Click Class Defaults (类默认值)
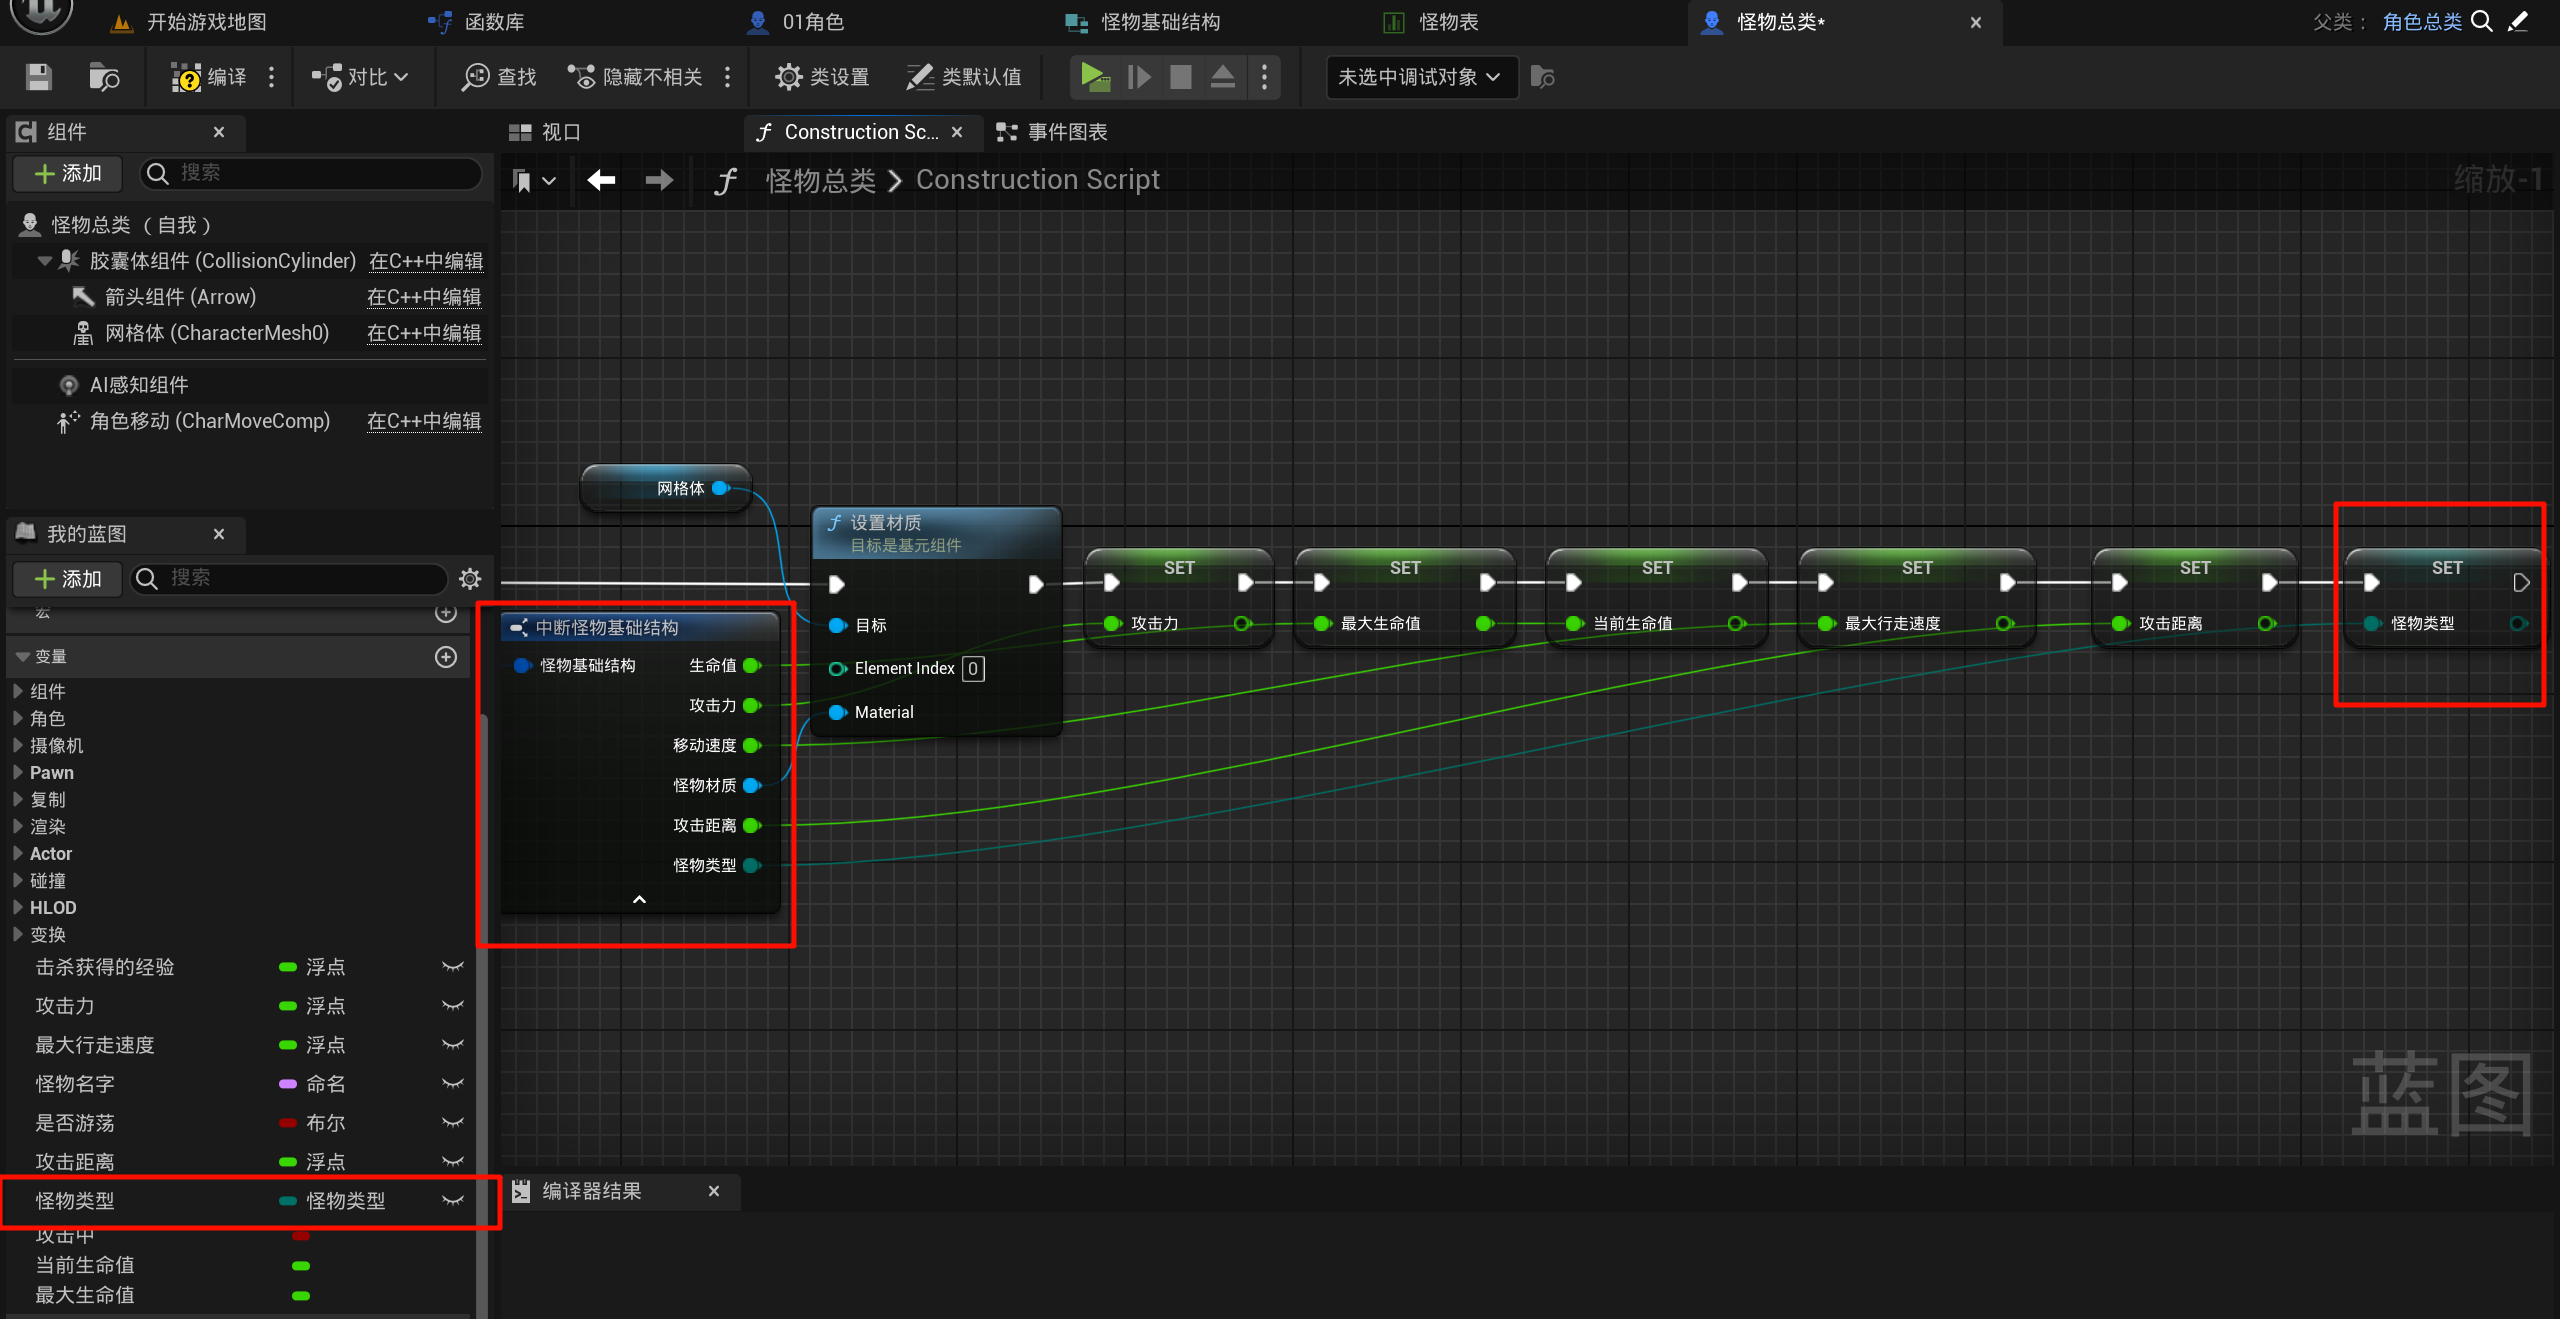Image resolution: width=2560 pixels, height=1319 pixels. (964, 77)
